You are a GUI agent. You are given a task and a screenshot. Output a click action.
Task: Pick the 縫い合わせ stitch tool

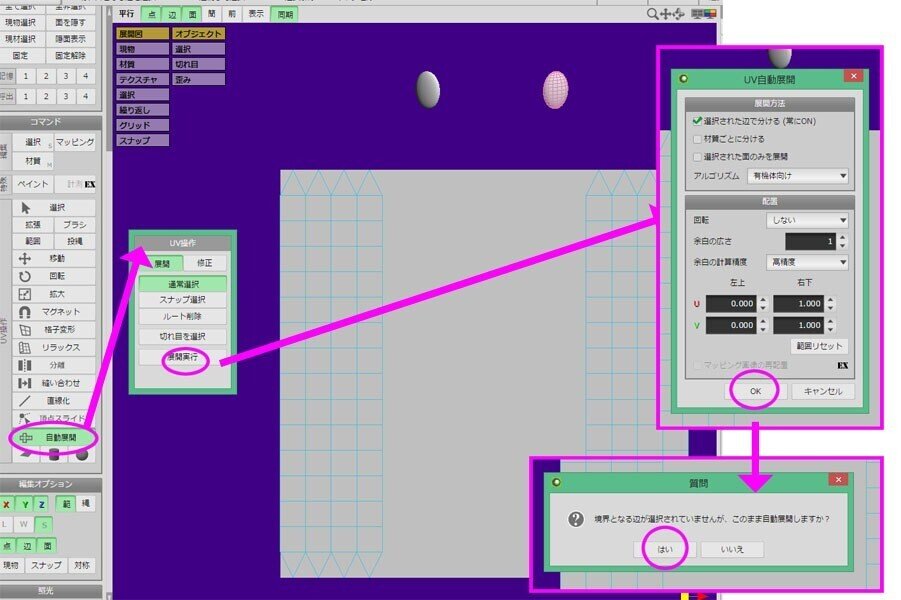(53, 383)
